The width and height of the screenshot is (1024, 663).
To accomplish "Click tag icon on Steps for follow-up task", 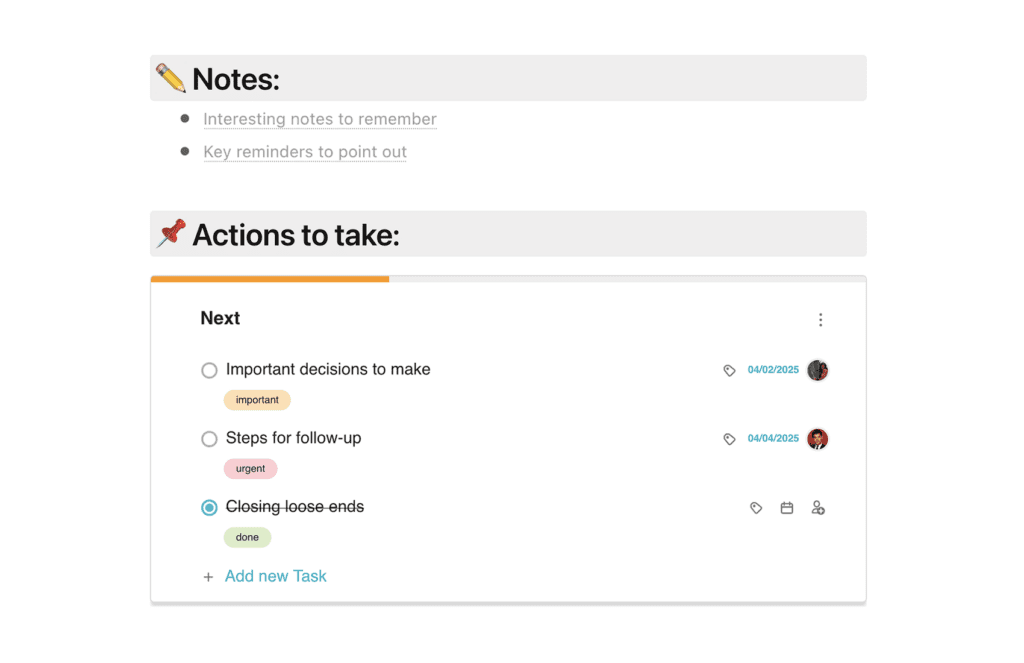I will coord(729,439).
